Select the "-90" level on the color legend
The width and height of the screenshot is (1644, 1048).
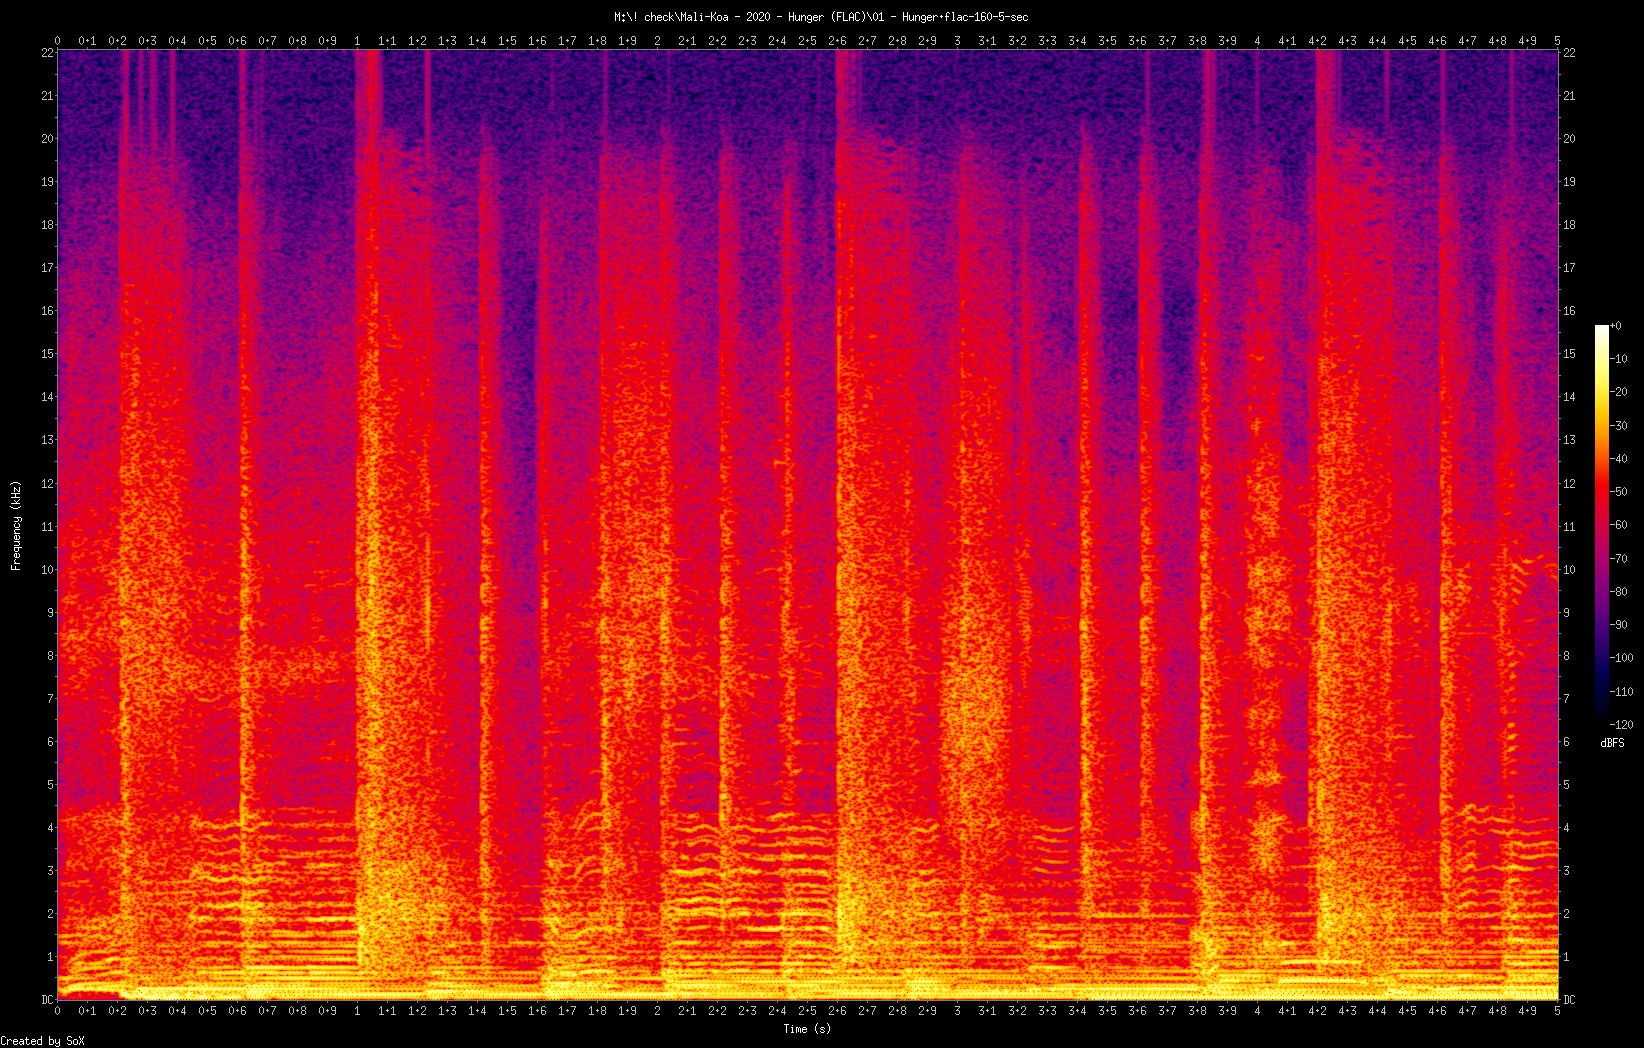tap(1620, 625)
